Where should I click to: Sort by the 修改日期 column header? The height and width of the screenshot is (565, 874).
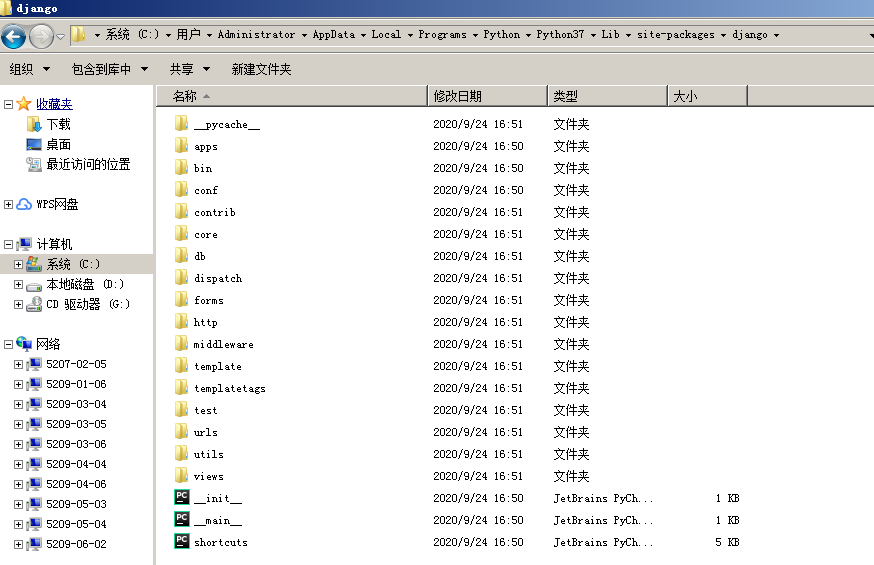(488, 96)
